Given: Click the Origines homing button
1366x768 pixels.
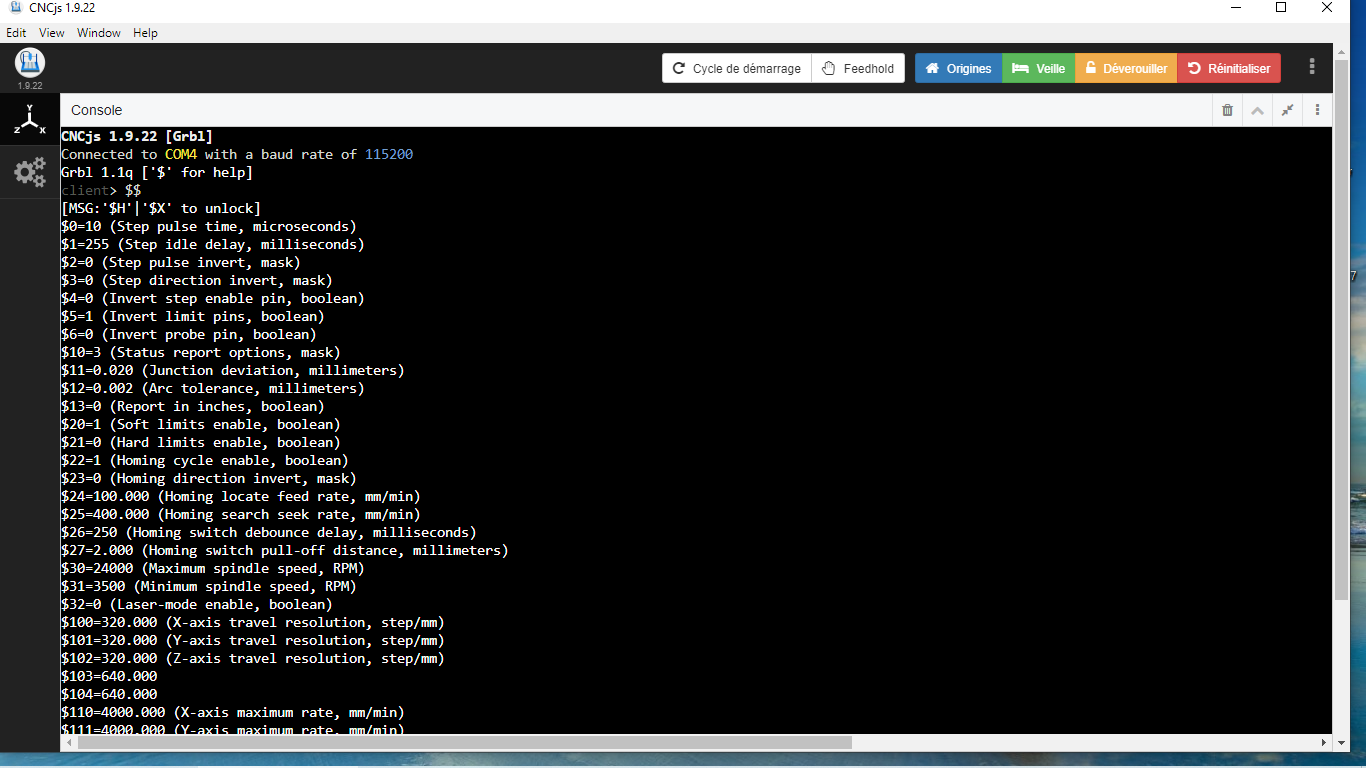Looking at the screenshot, I should 958,68.
